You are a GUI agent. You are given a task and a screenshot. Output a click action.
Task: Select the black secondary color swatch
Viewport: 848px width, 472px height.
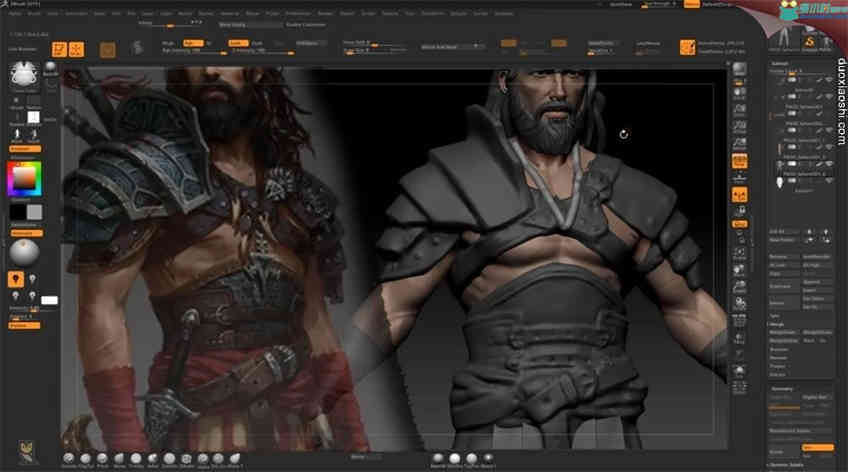[17, 212]
